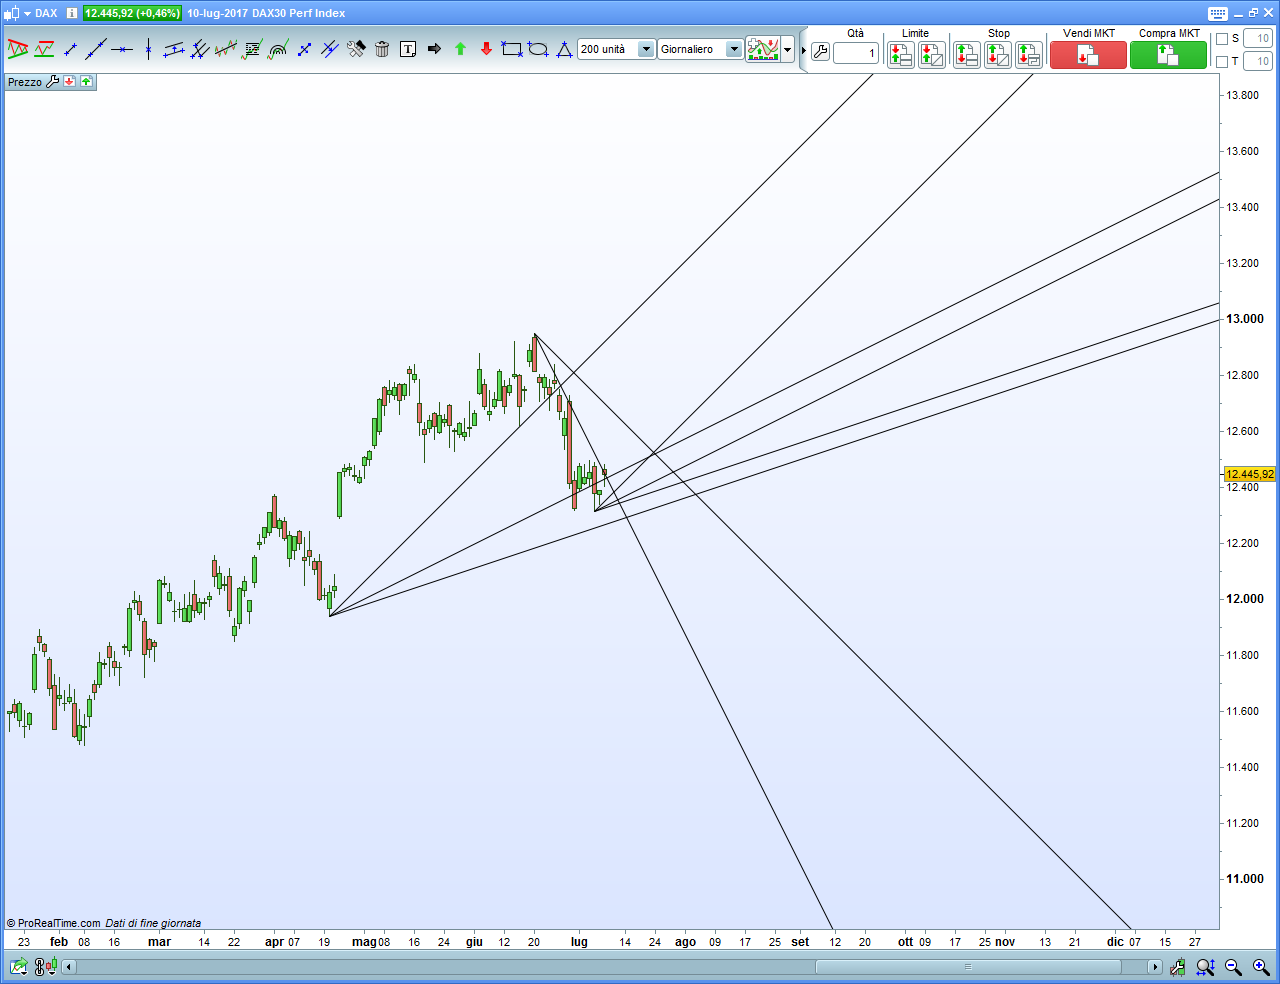Select the rectangle drawing tool
The height and width of the screenshot is (984, 1280).
512,49
